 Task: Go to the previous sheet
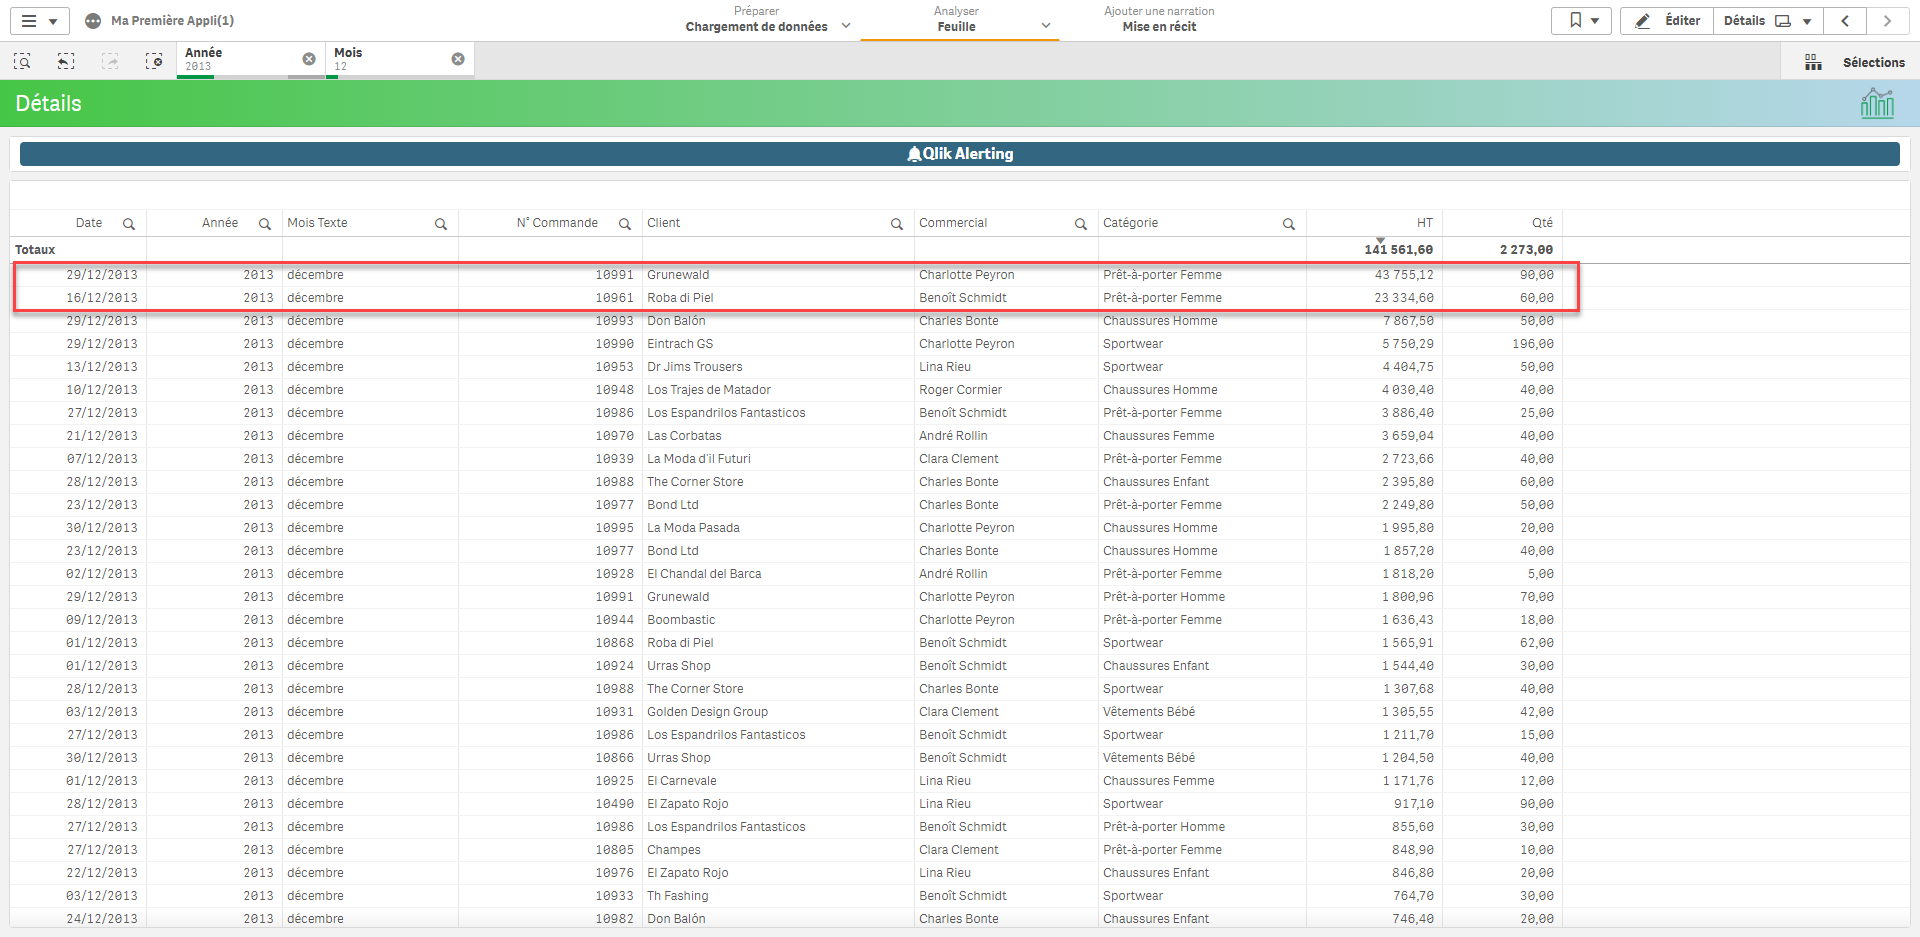[1845, 21]
